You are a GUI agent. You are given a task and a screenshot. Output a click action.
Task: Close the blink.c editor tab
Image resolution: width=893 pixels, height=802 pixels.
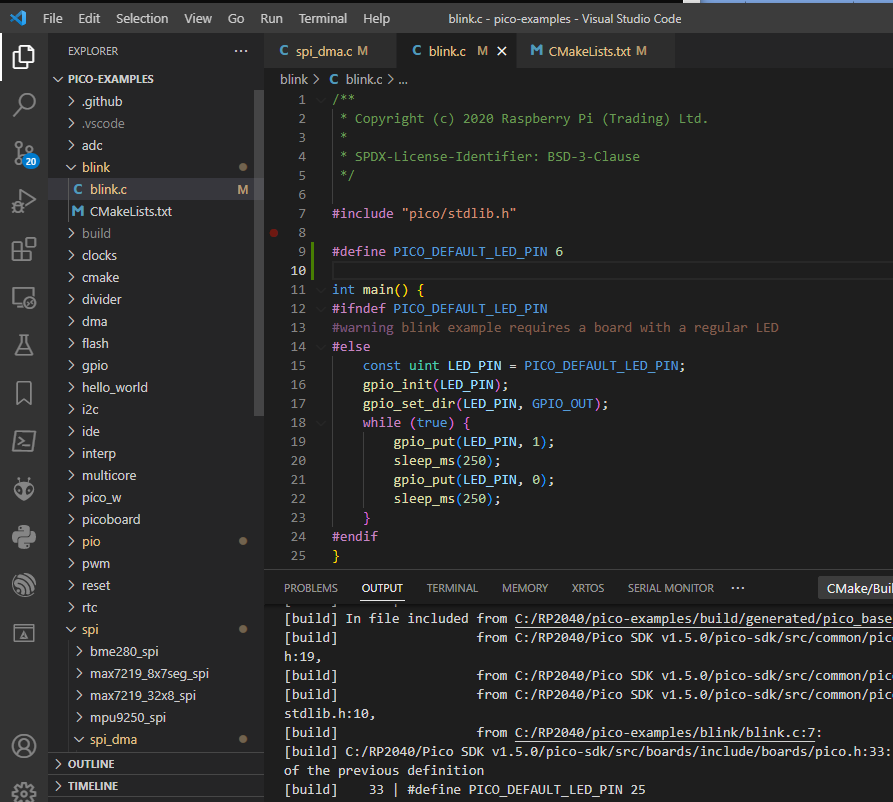[502, 51]
